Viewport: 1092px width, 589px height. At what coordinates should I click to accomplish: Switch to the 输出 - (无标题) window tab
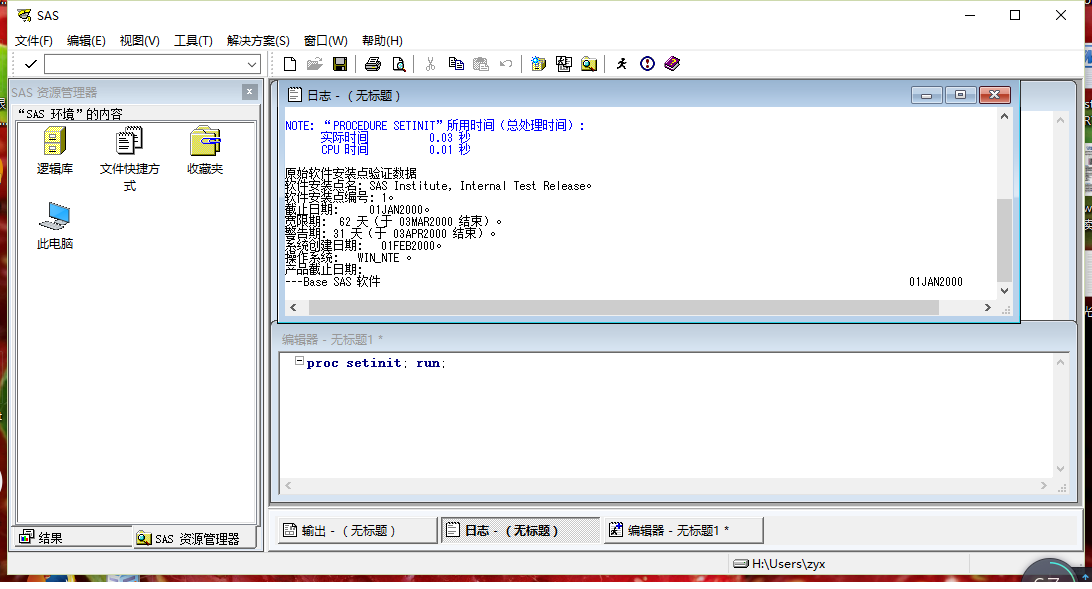click(357, 531)
